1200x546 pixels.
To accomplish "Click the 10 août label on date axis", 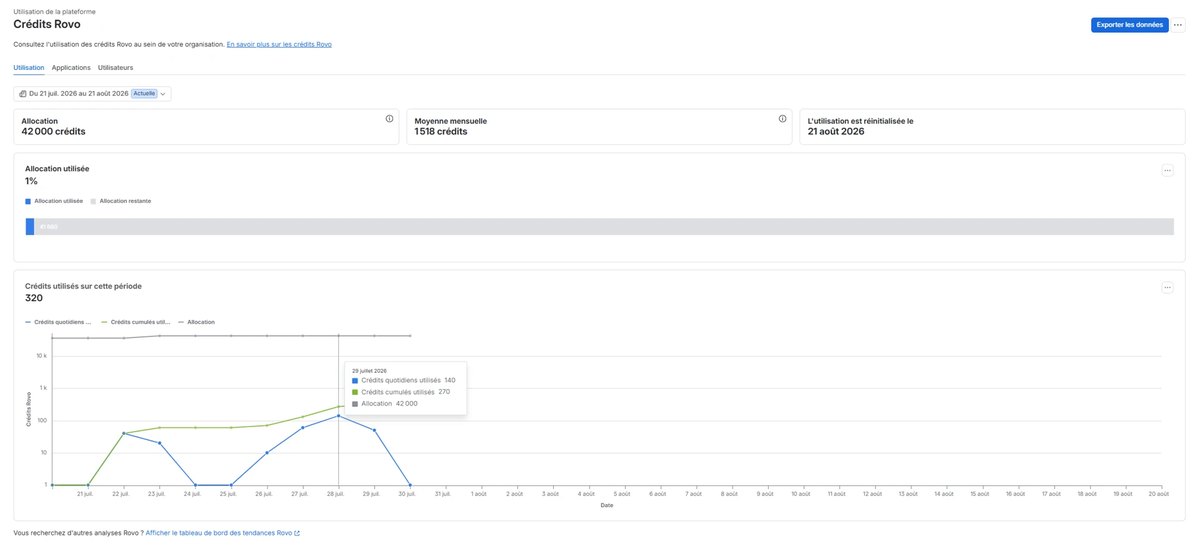I will click(801, 494).
